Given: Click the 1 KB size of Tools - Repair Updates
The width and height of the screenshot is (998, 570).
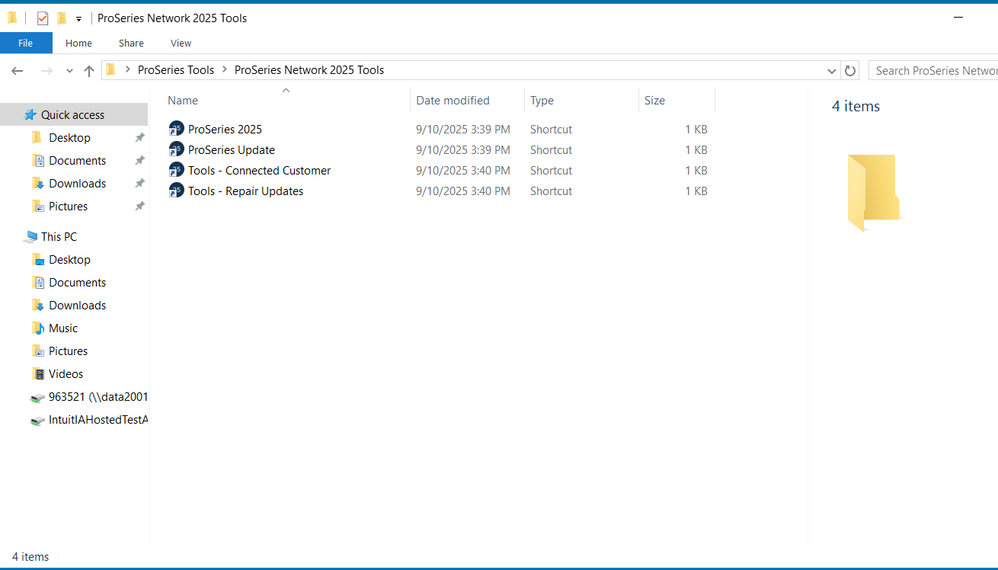Looking at the screenshot, I should [x=696, y=191].
